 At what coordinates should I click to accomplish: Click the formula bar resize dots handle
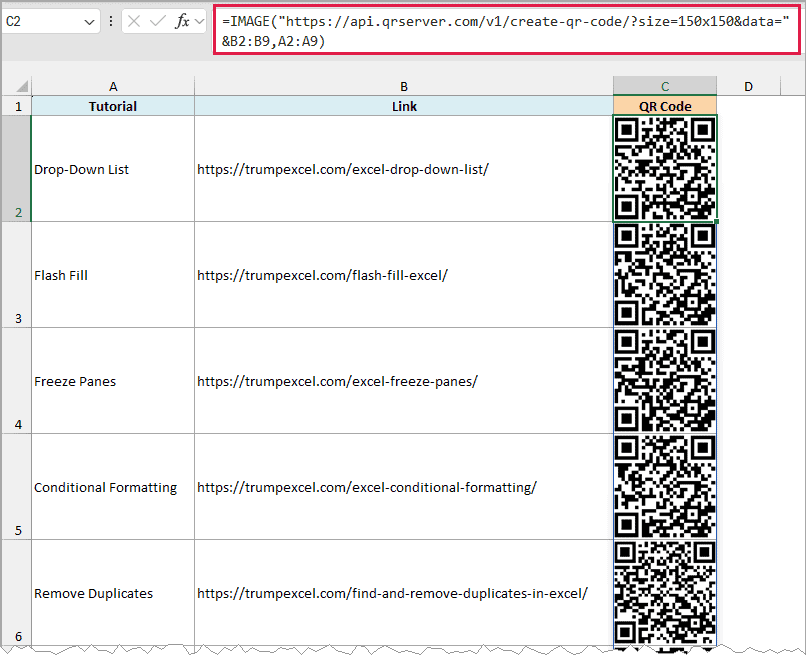click(x=111, y=21)
